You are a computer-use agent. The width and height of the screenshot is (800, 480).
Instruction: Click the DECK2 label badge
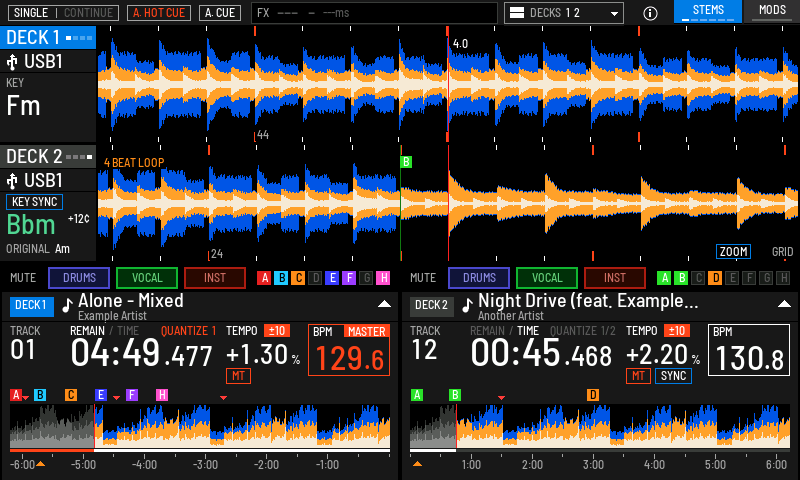click(432, 305)
